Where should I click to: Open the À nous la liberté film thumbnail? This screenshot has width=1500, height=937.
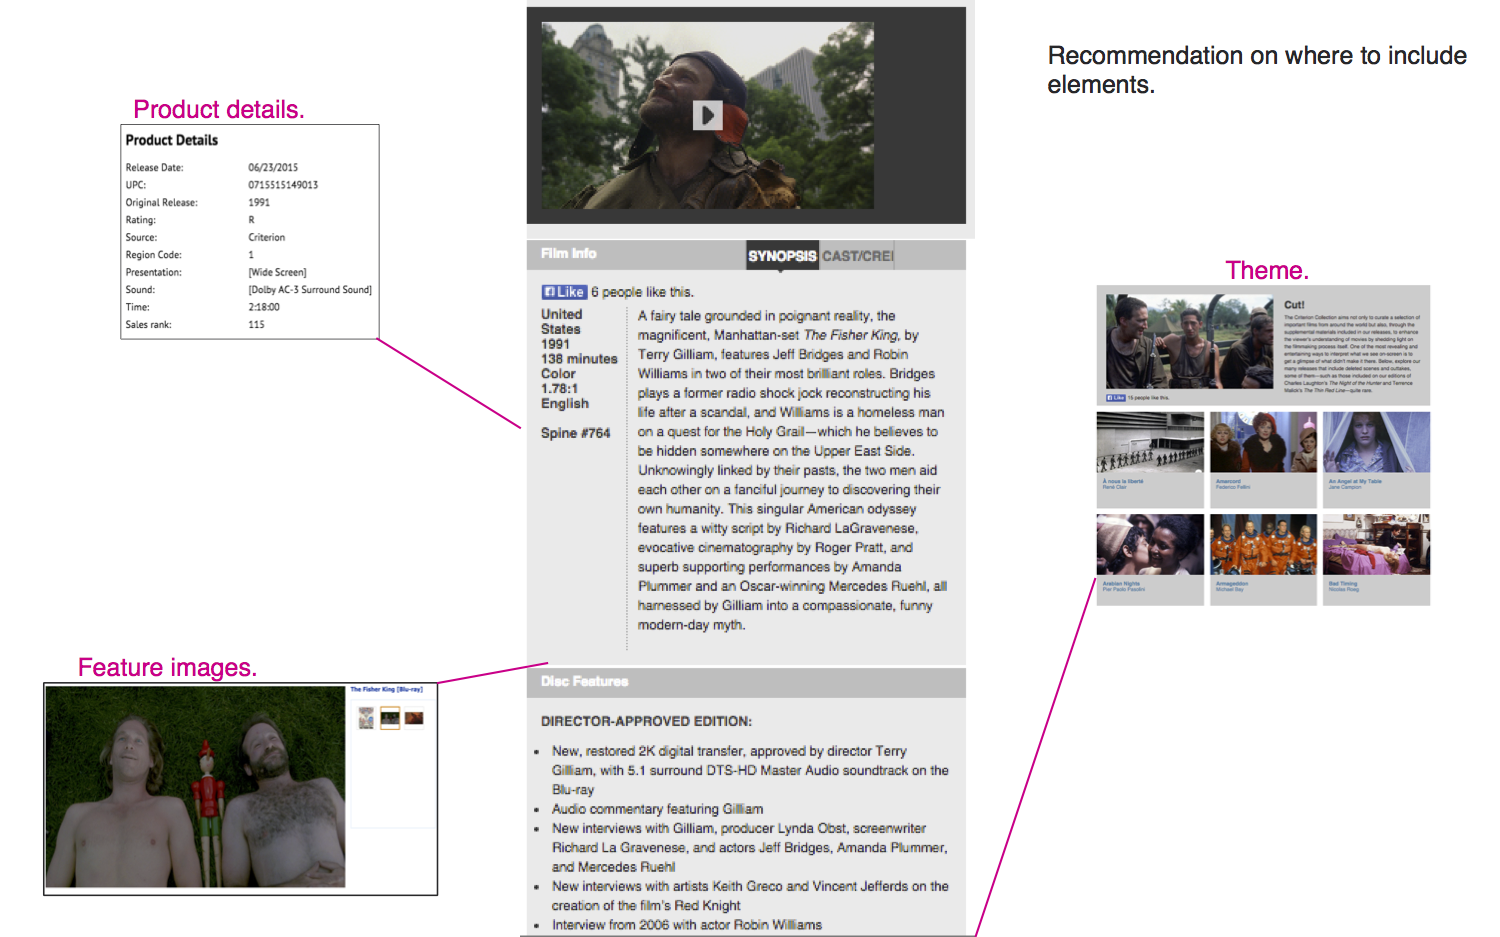tap(1150, 442)
